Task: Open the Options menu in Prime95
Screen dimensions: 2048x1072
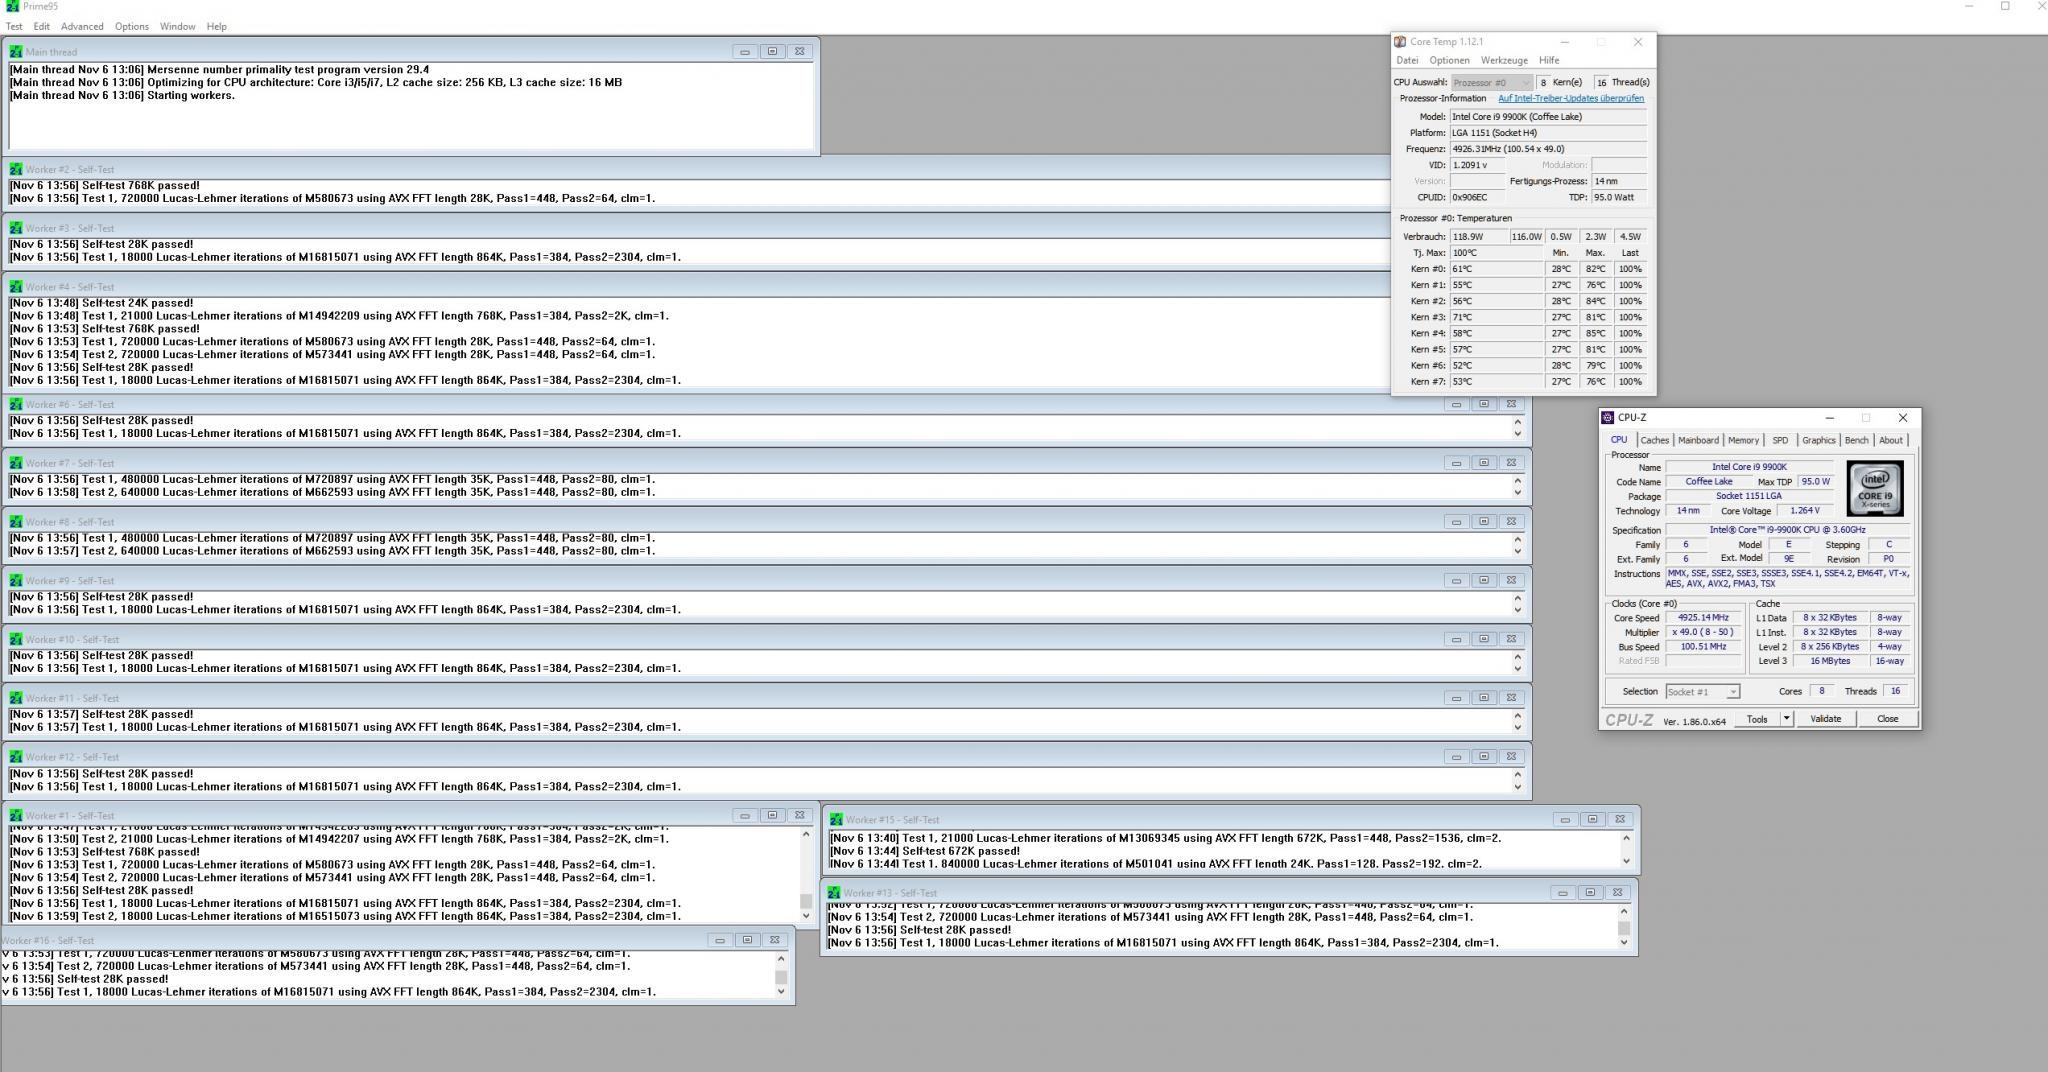Action: coord(131,26)
